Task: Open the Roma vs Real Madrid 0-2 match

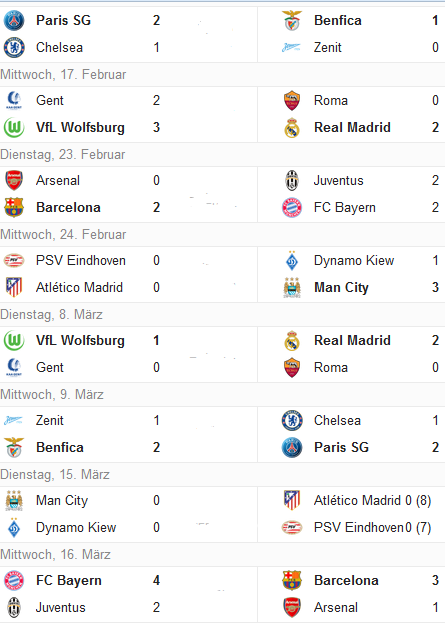Action: 351,114
